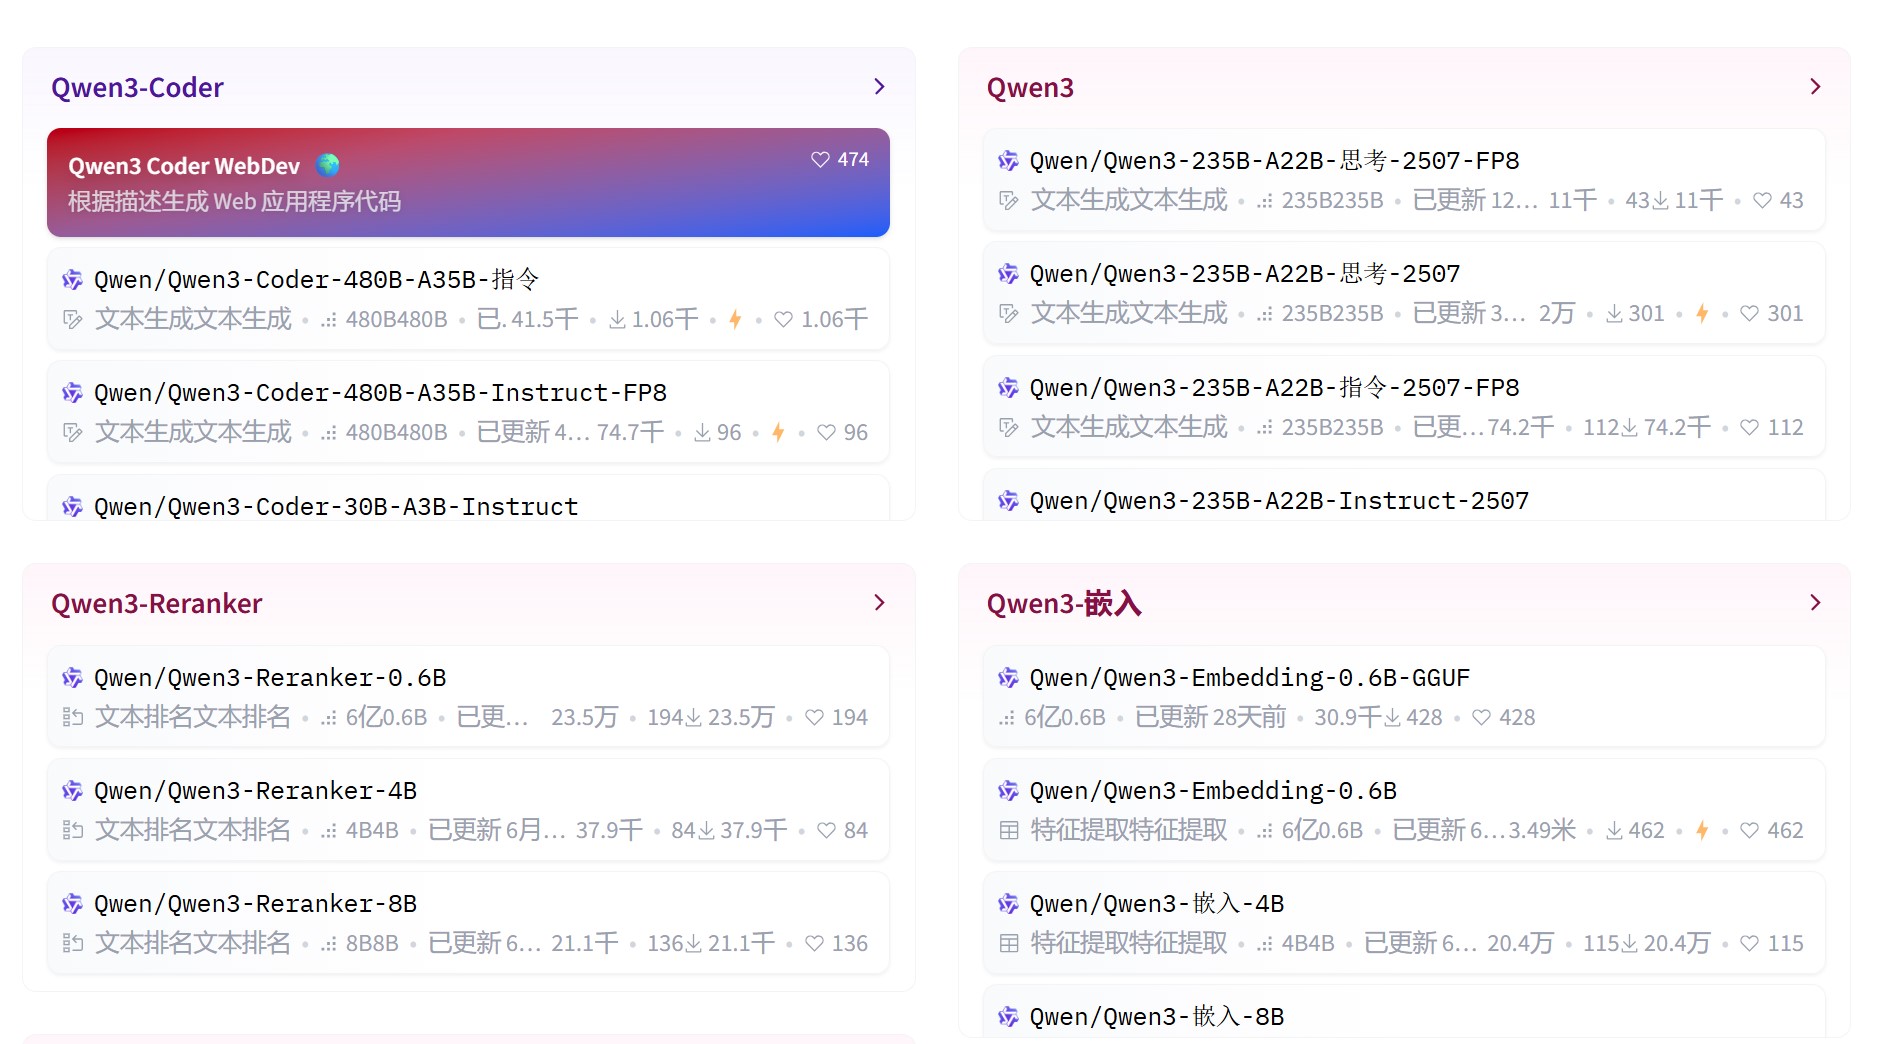Open Qwen/Qwen3-Reranker-4B model

(x=255, y=791)
